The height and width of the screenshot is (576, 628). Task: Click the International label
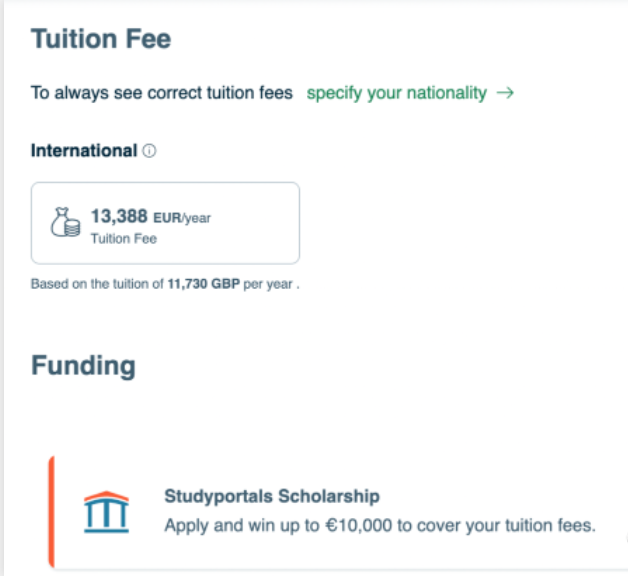coord(84,151)
